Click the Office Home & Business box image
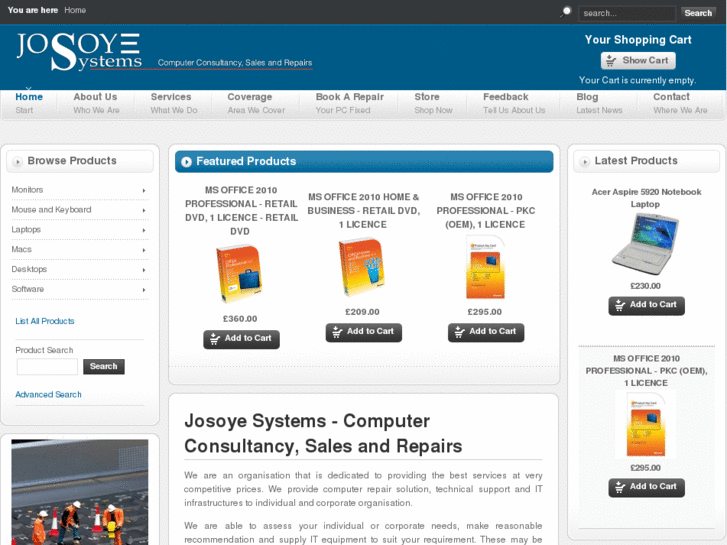 click(x=363, y=267)
